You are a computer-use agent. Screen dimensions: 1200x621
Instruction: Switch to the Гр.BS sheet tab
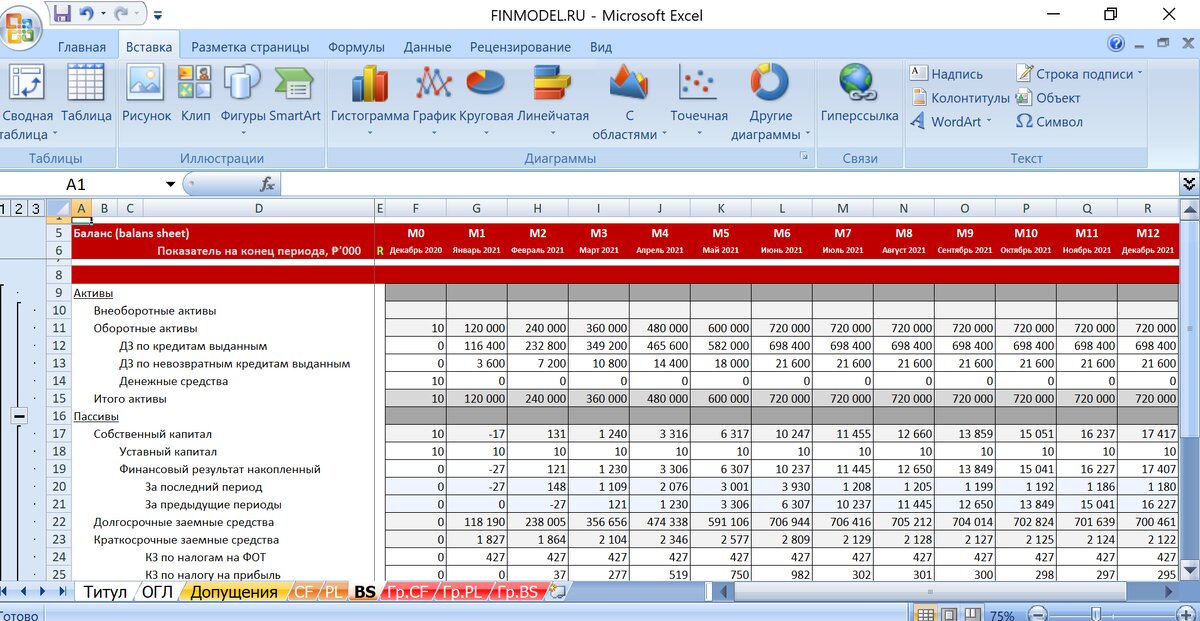tap(517, 592)
